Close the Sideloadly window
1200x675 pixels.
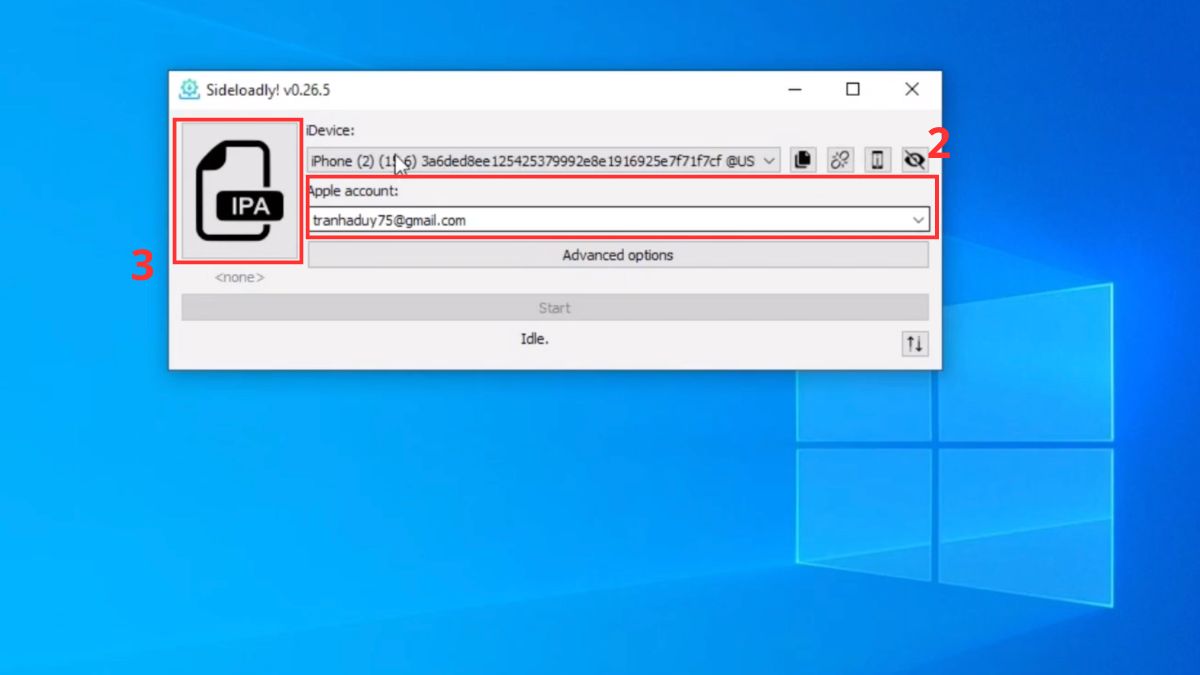click(x=912, y=89)
